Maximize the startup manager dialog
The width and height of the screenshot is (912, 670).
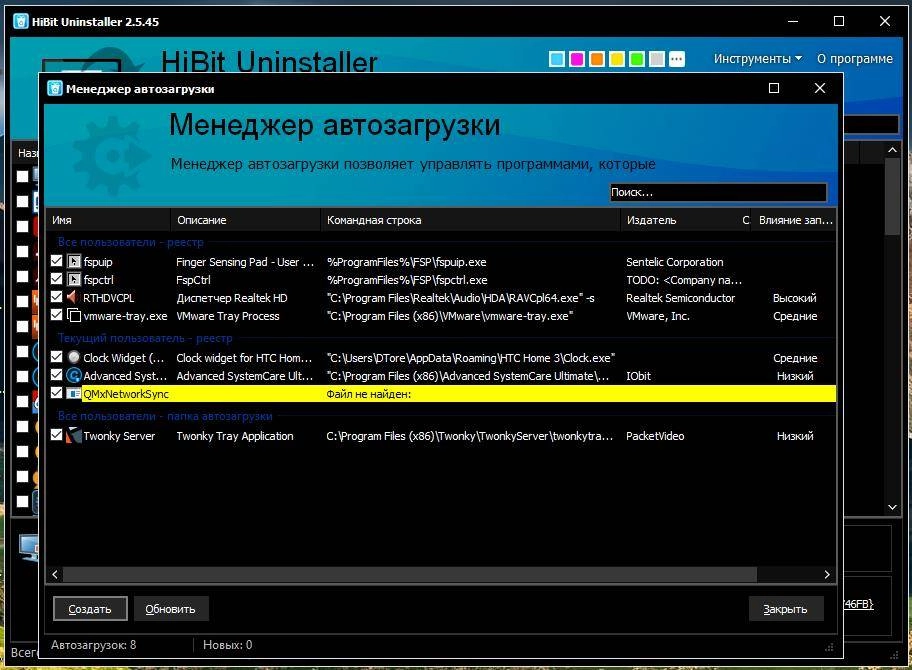tap(774, 88)
